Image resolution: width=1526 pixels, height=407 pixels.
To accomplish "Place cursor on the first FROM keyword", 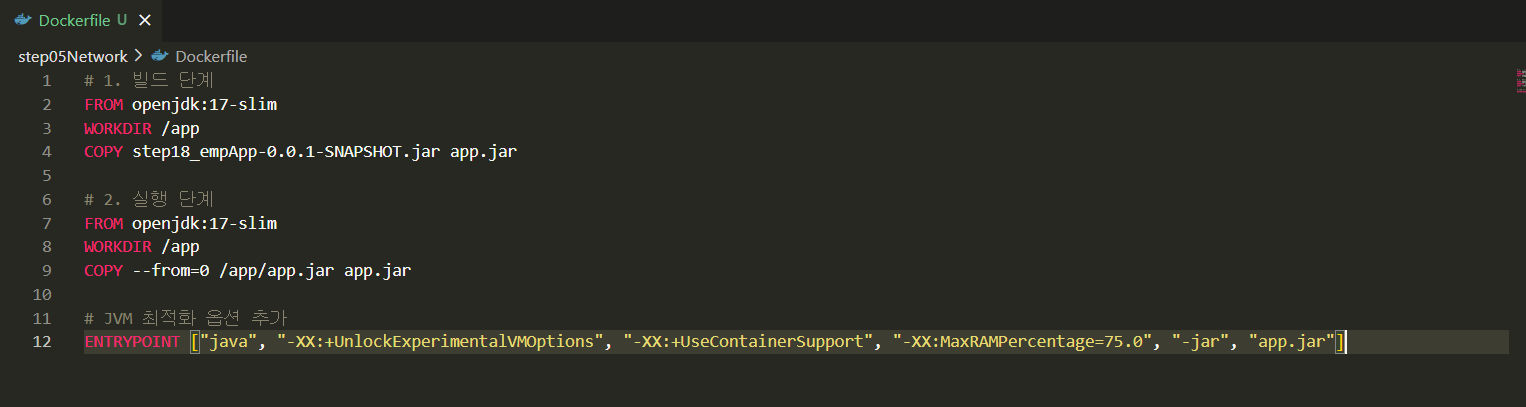I will [103, 104].
